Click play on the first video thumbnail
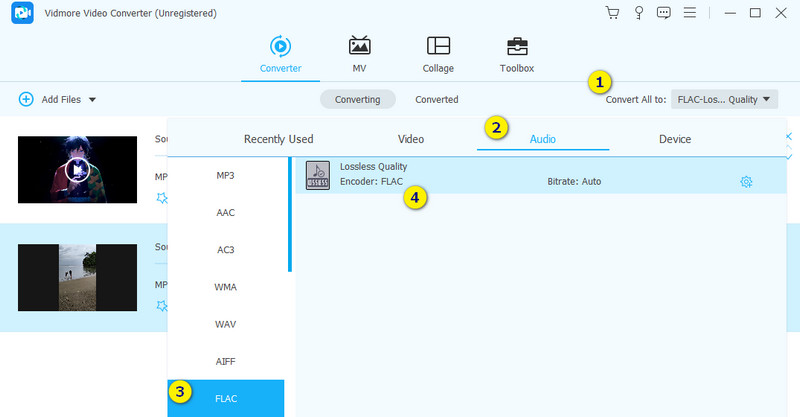Screen dimensions: 800x417 77,170
